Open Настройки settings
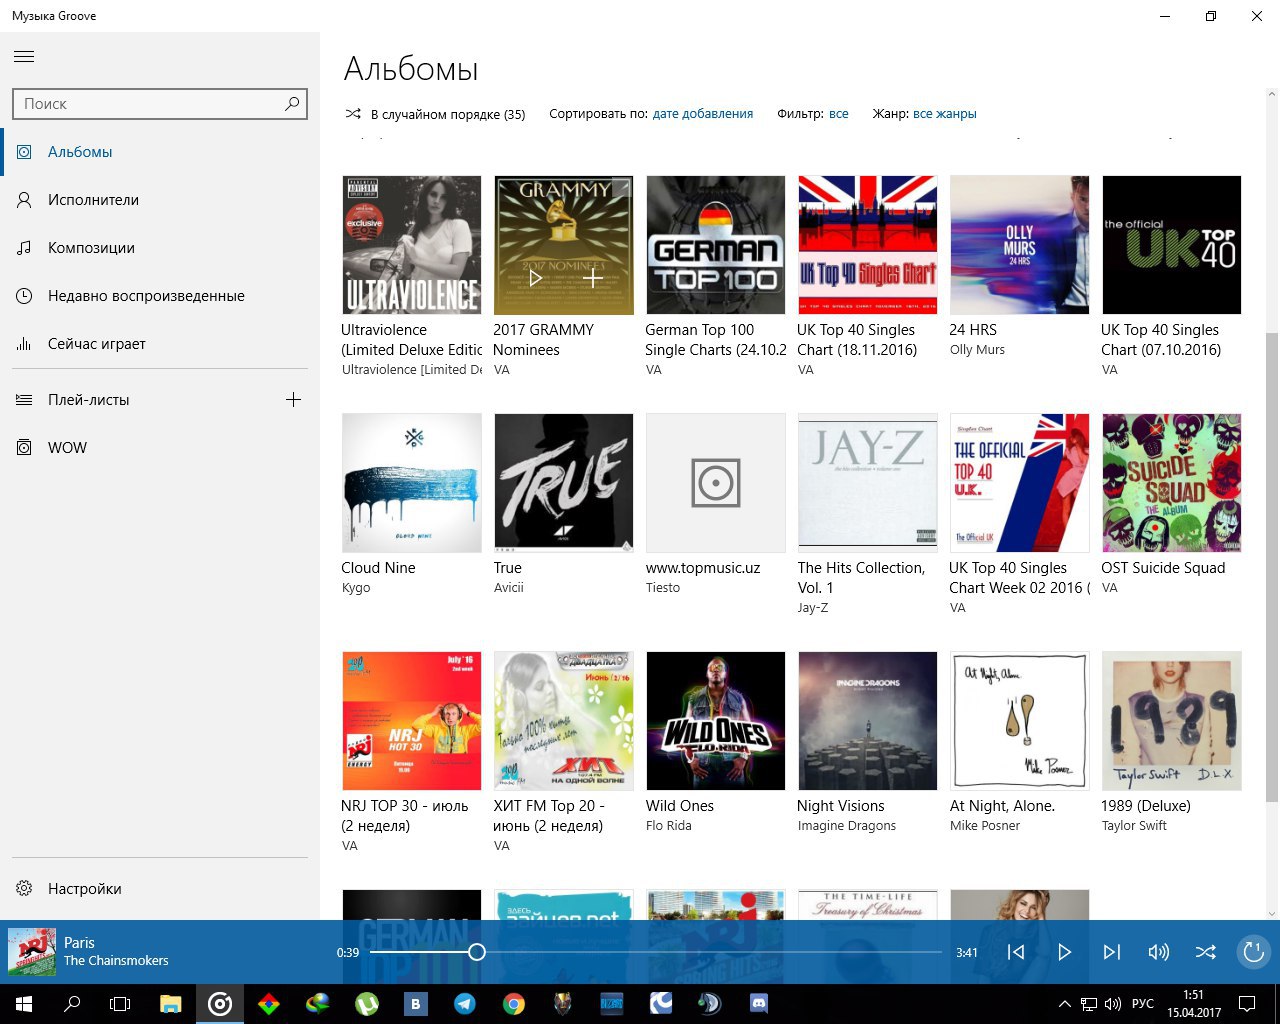1280x1024 pixels. click(160, 889)
